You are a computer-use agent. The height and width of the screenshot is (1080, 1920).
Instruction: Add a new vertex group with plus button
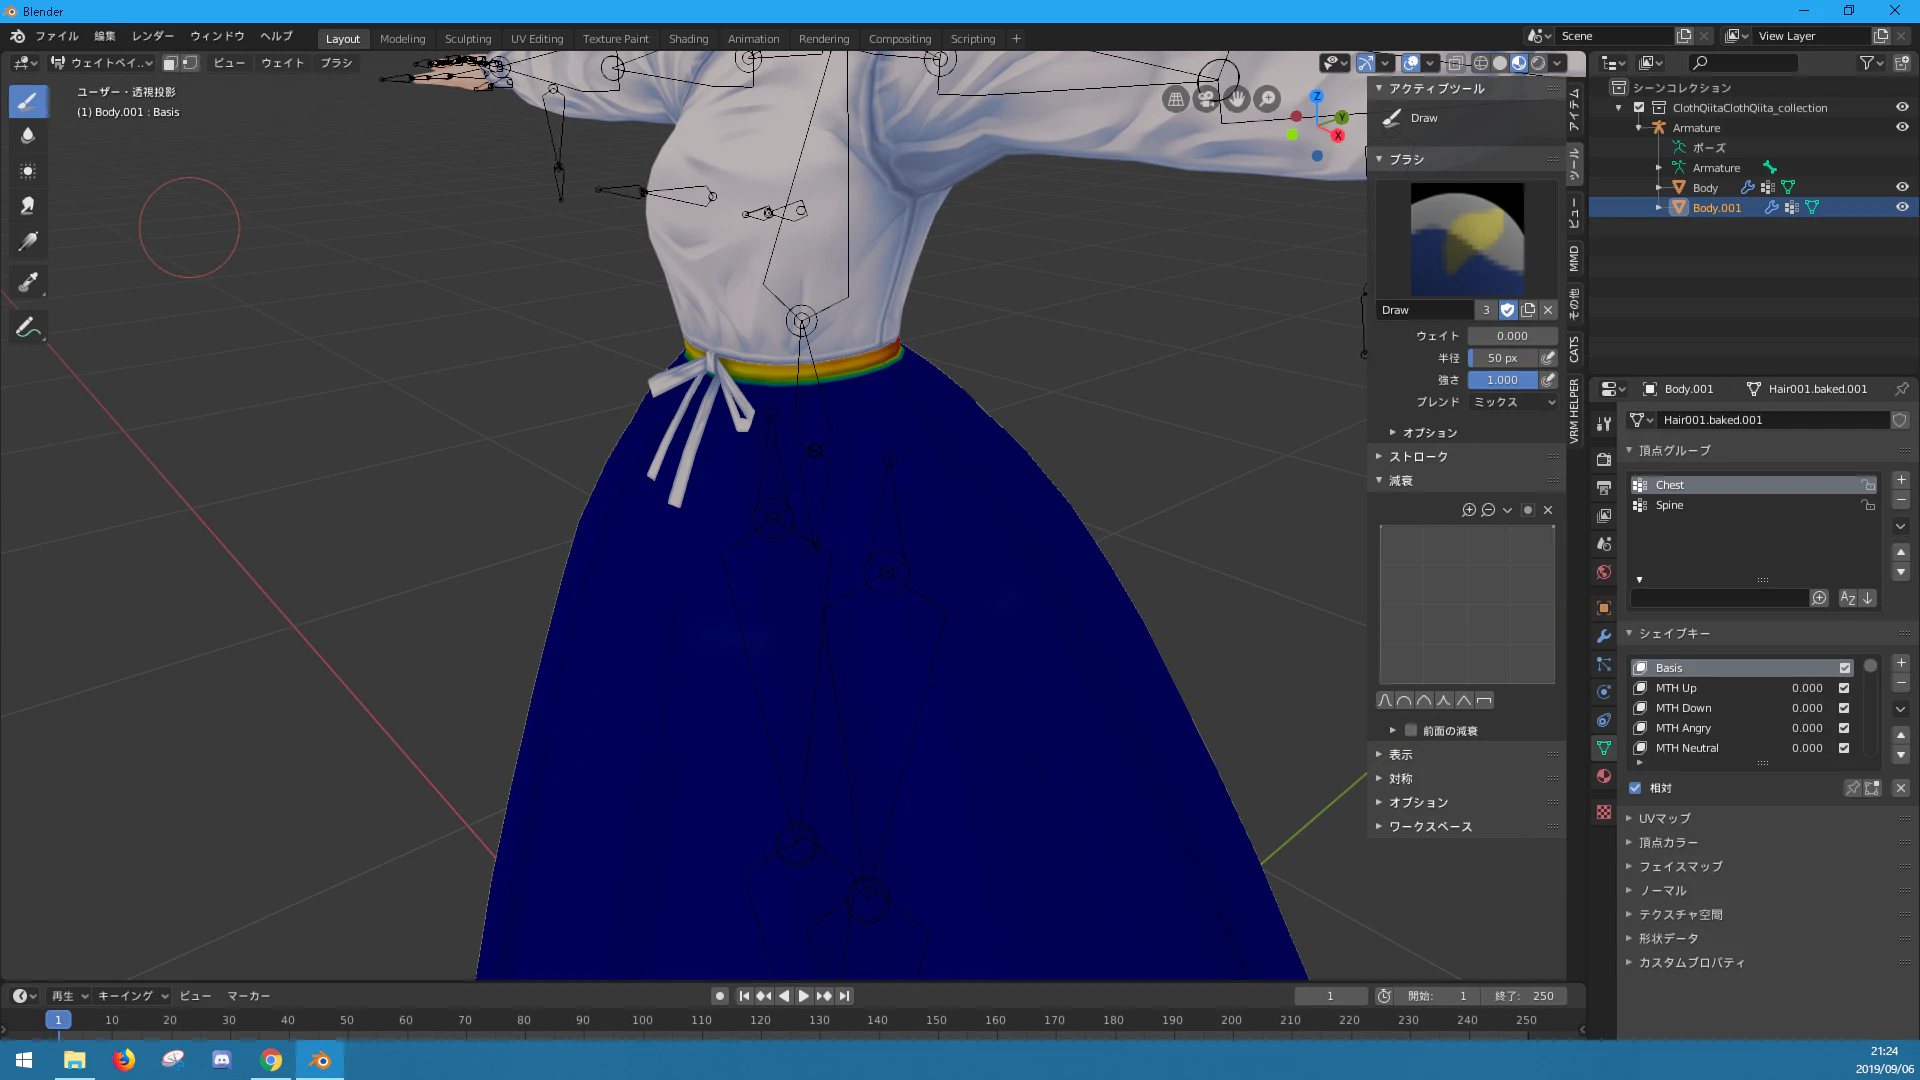(1901, 480)
